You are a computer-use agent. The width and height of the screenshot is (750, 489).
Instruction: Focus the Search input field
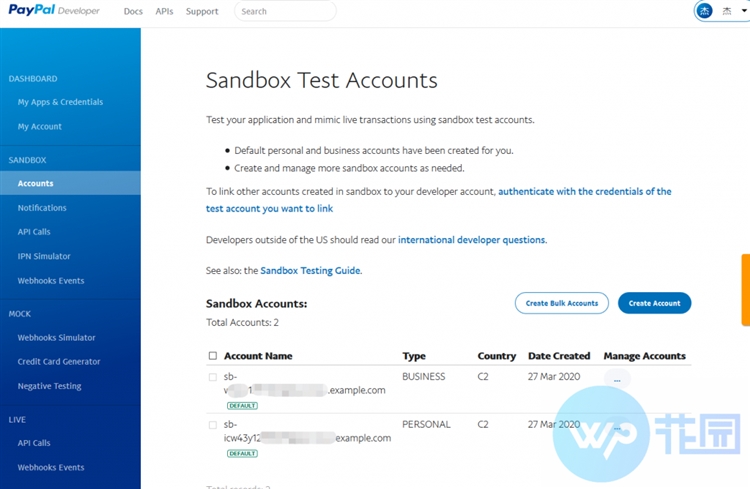tap(285, 11)
